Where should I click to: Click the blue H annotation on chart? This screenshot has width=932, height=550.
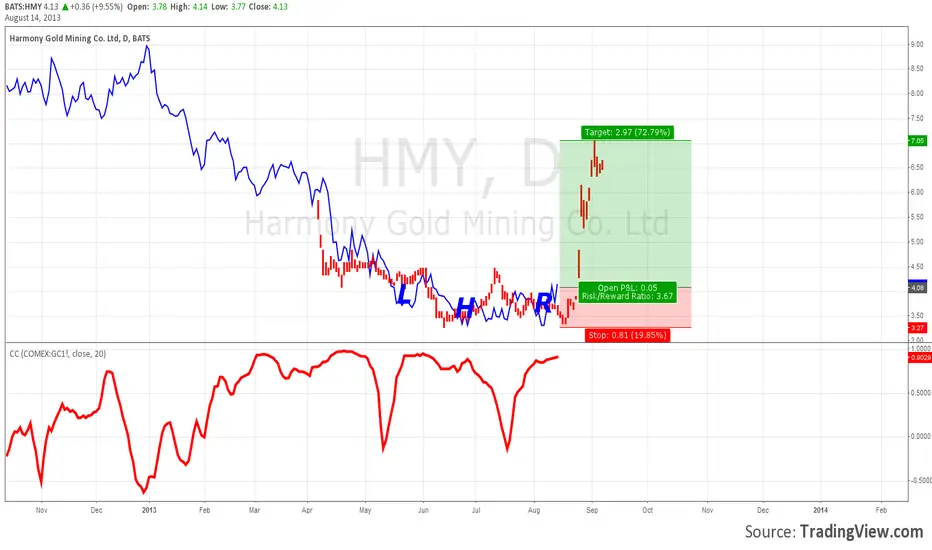pyautogui.click(x=465, y=309)
